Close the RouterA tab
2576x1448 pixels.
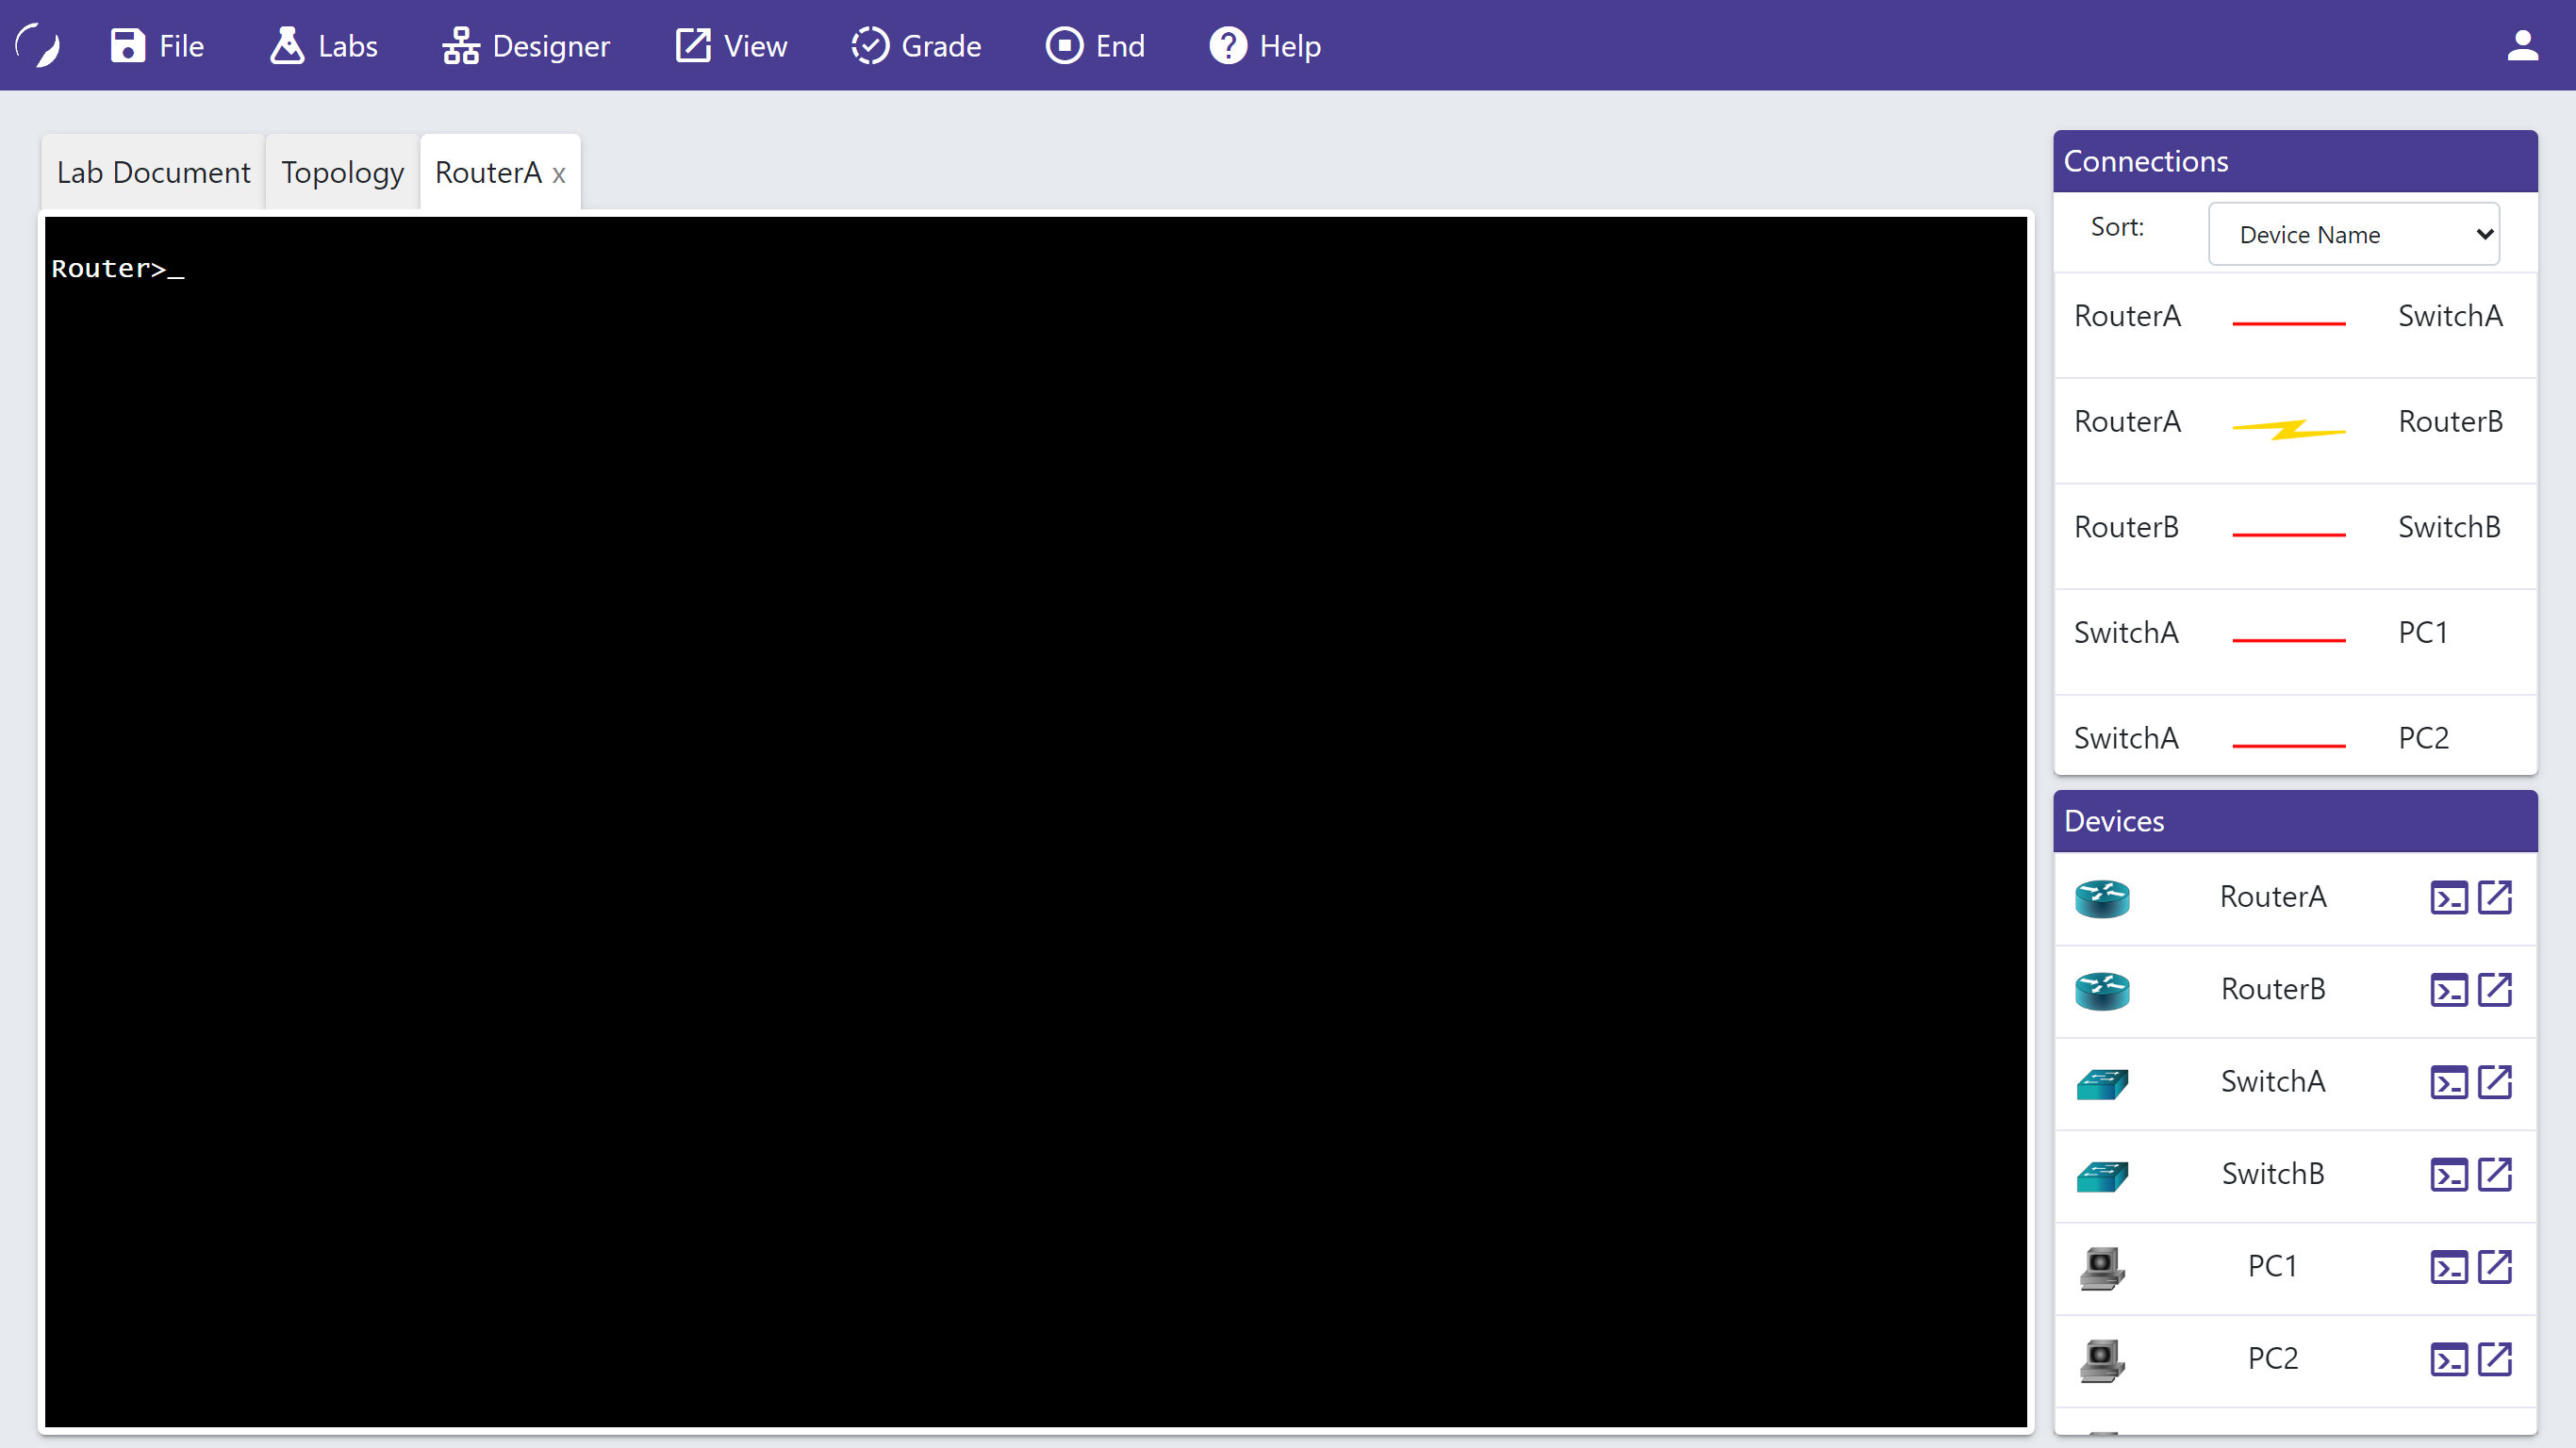pos(559,174)
